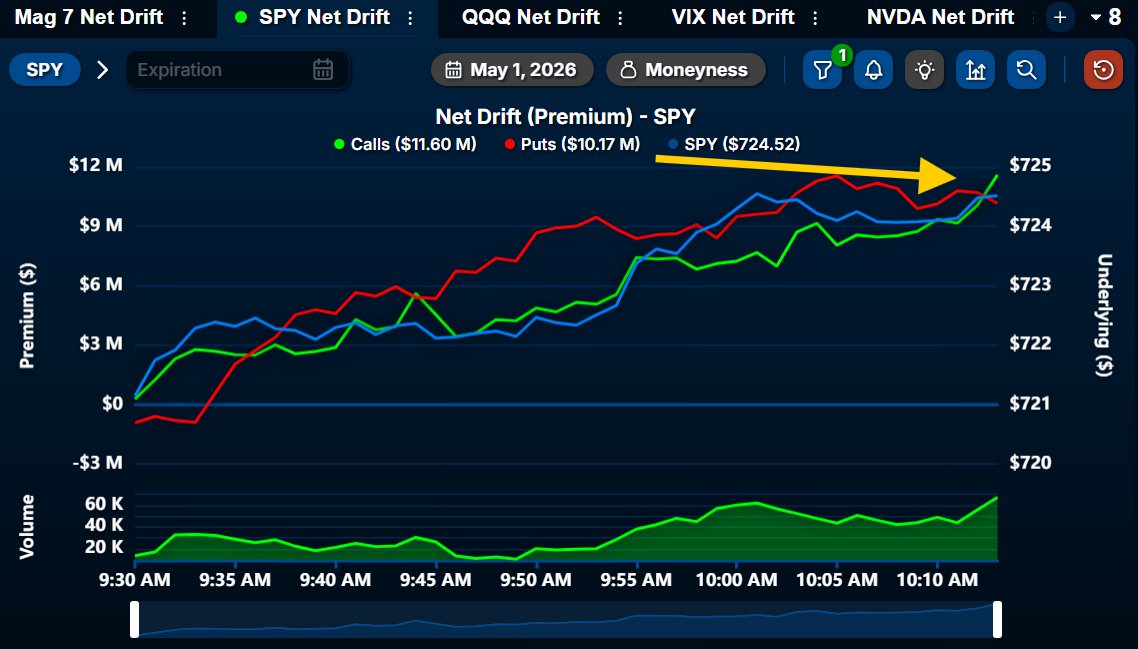Image resolution: width=1138 pixels, height=649 pixels.
Task: Open SPY Net Drift tab options menu
Action: click(x=411, y=18)
